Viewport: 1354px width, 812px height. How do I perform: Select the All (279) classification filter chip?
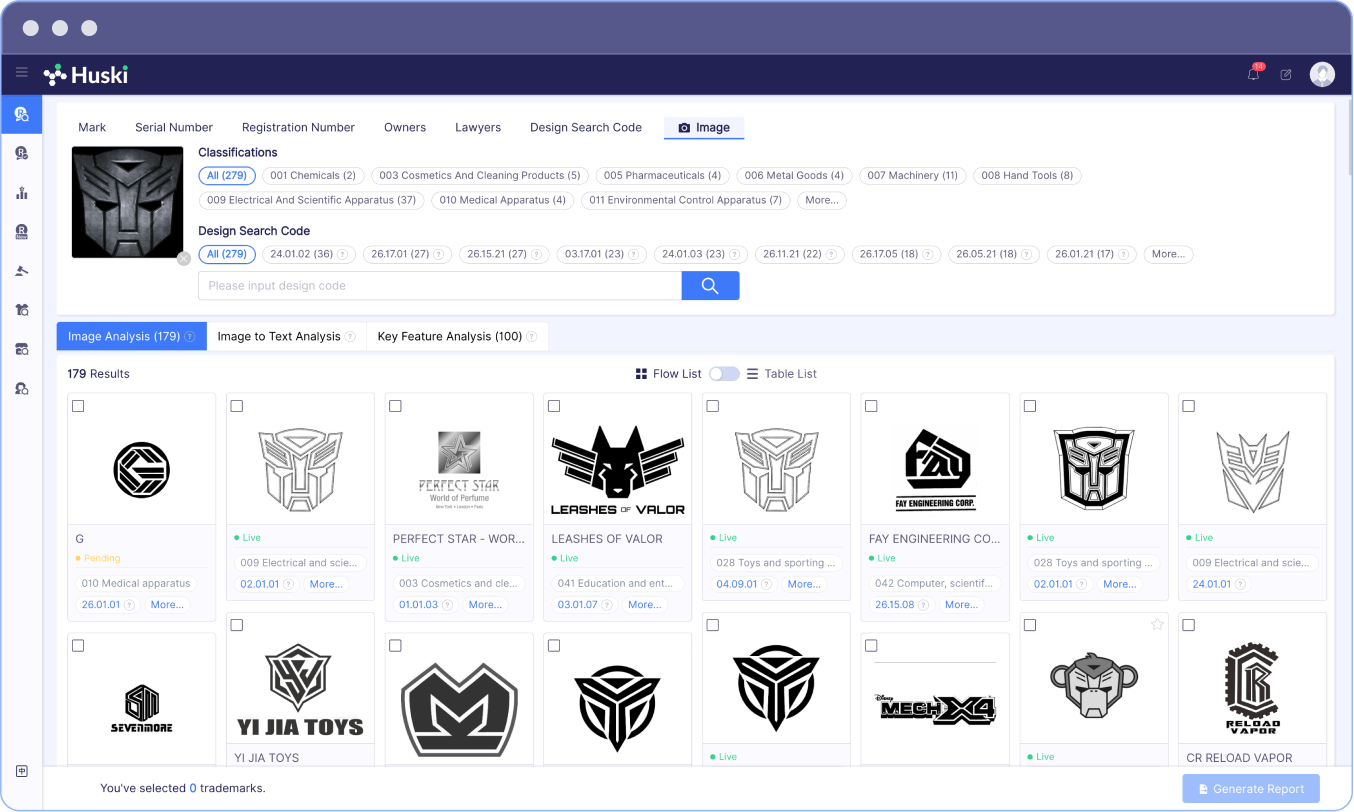point(227,175)
